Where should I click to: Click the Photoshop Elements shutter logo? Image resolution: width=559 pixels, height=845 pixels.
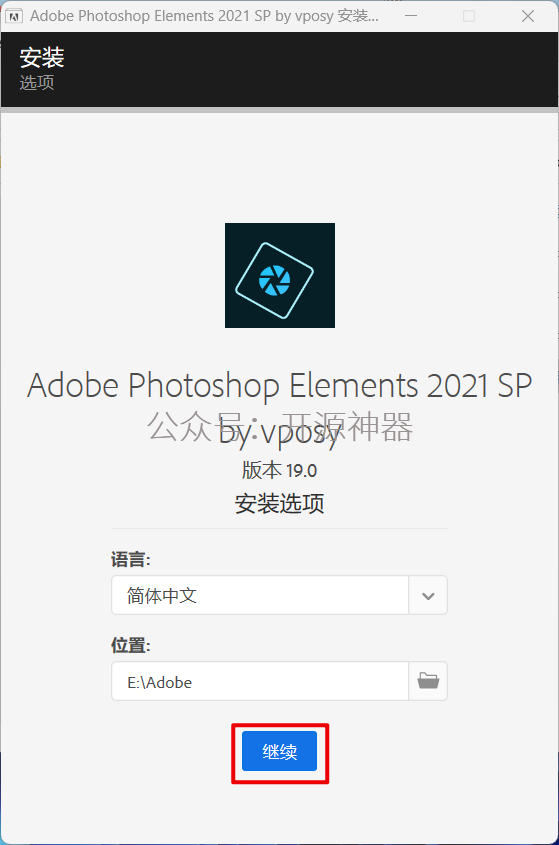[280, 275]
